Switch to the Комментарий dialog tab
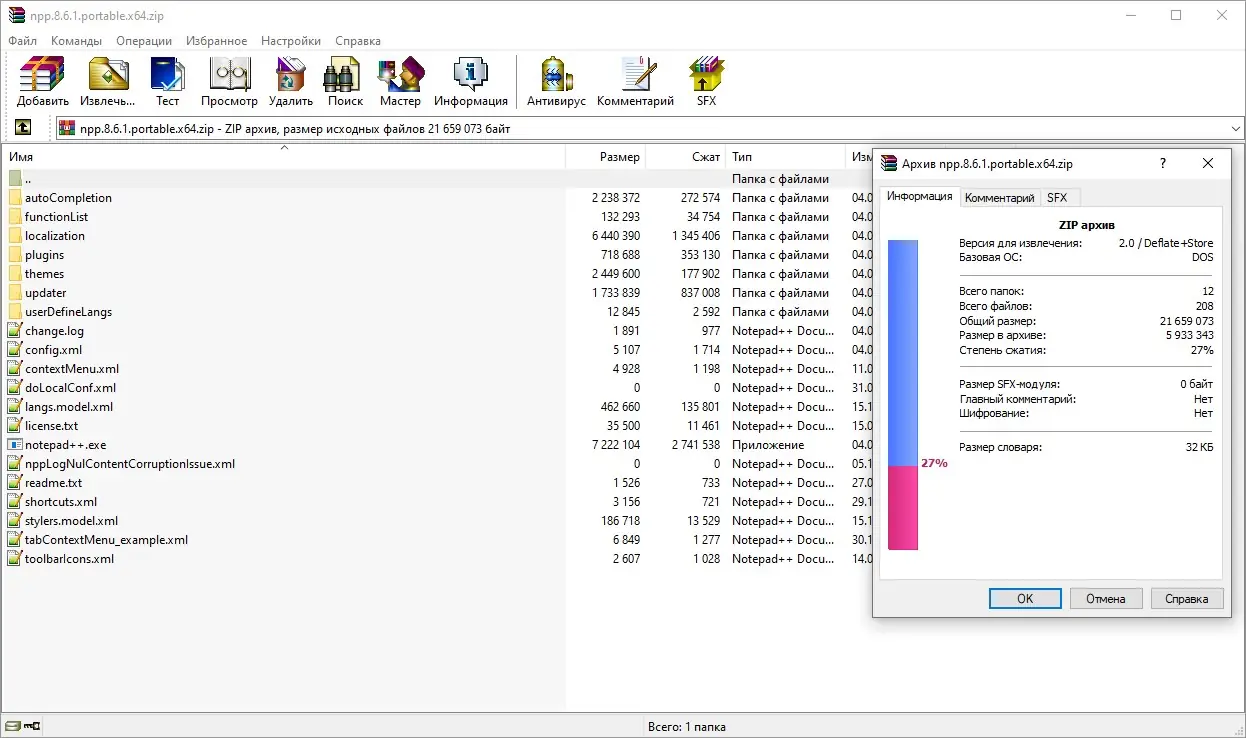The image size is (1246, 738). tap(999, 198)
